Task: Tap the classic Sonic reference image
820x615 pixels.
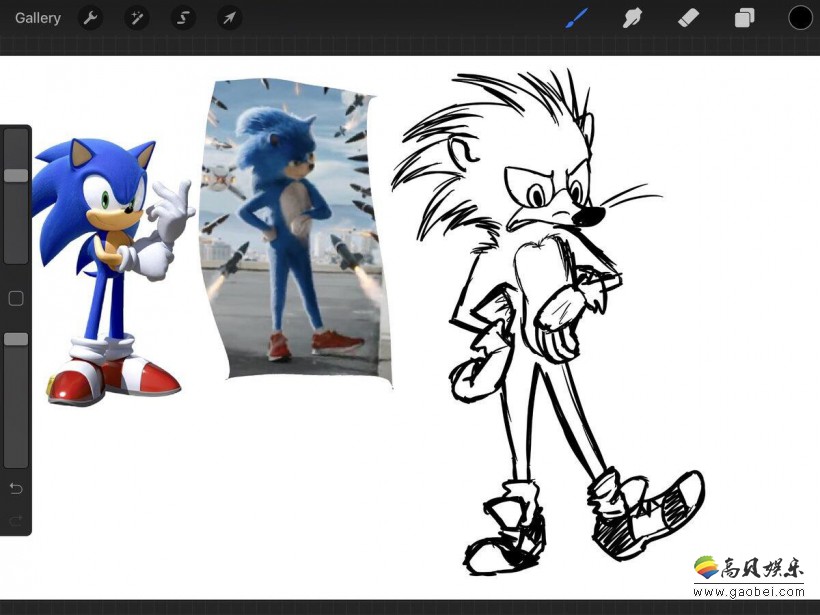Action: tap(112, 271)
